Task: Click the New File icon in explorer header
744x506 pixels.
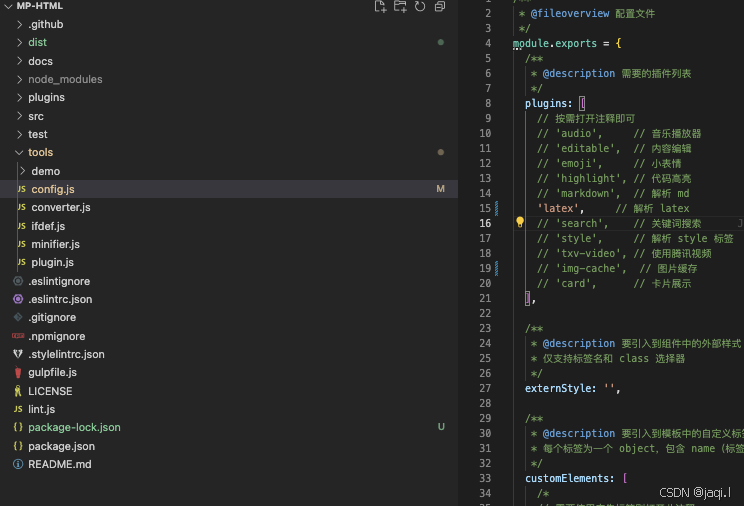Action: [380, 7]
